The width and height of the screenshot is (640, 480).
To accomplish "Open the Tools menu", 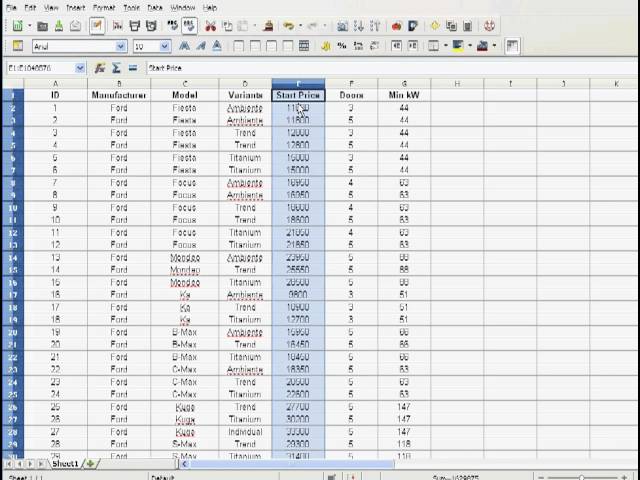I will coord(131,8).
